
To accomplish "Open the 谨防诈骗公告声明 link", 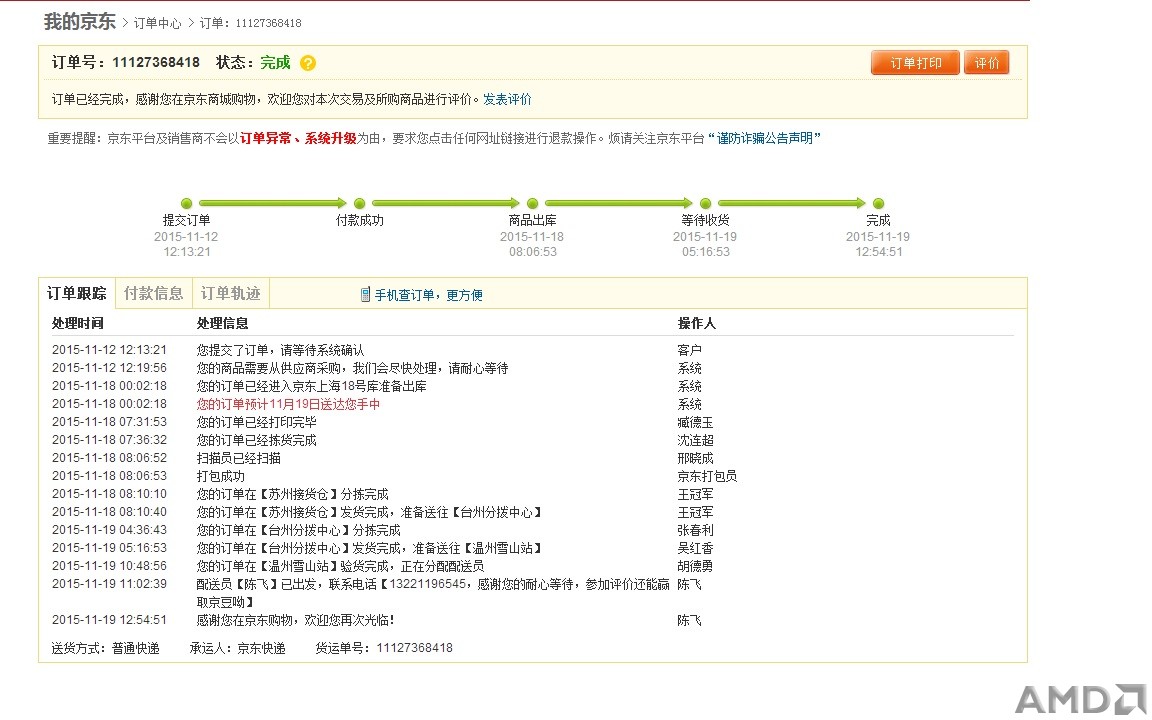I will click(764, 138).
